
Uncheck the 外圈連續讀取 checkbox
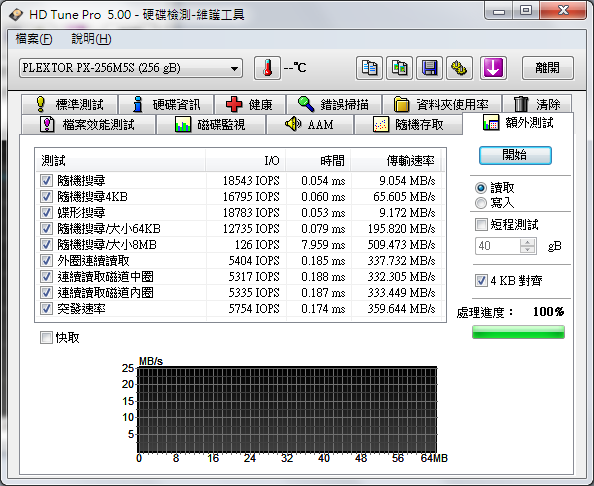point(46,261)
